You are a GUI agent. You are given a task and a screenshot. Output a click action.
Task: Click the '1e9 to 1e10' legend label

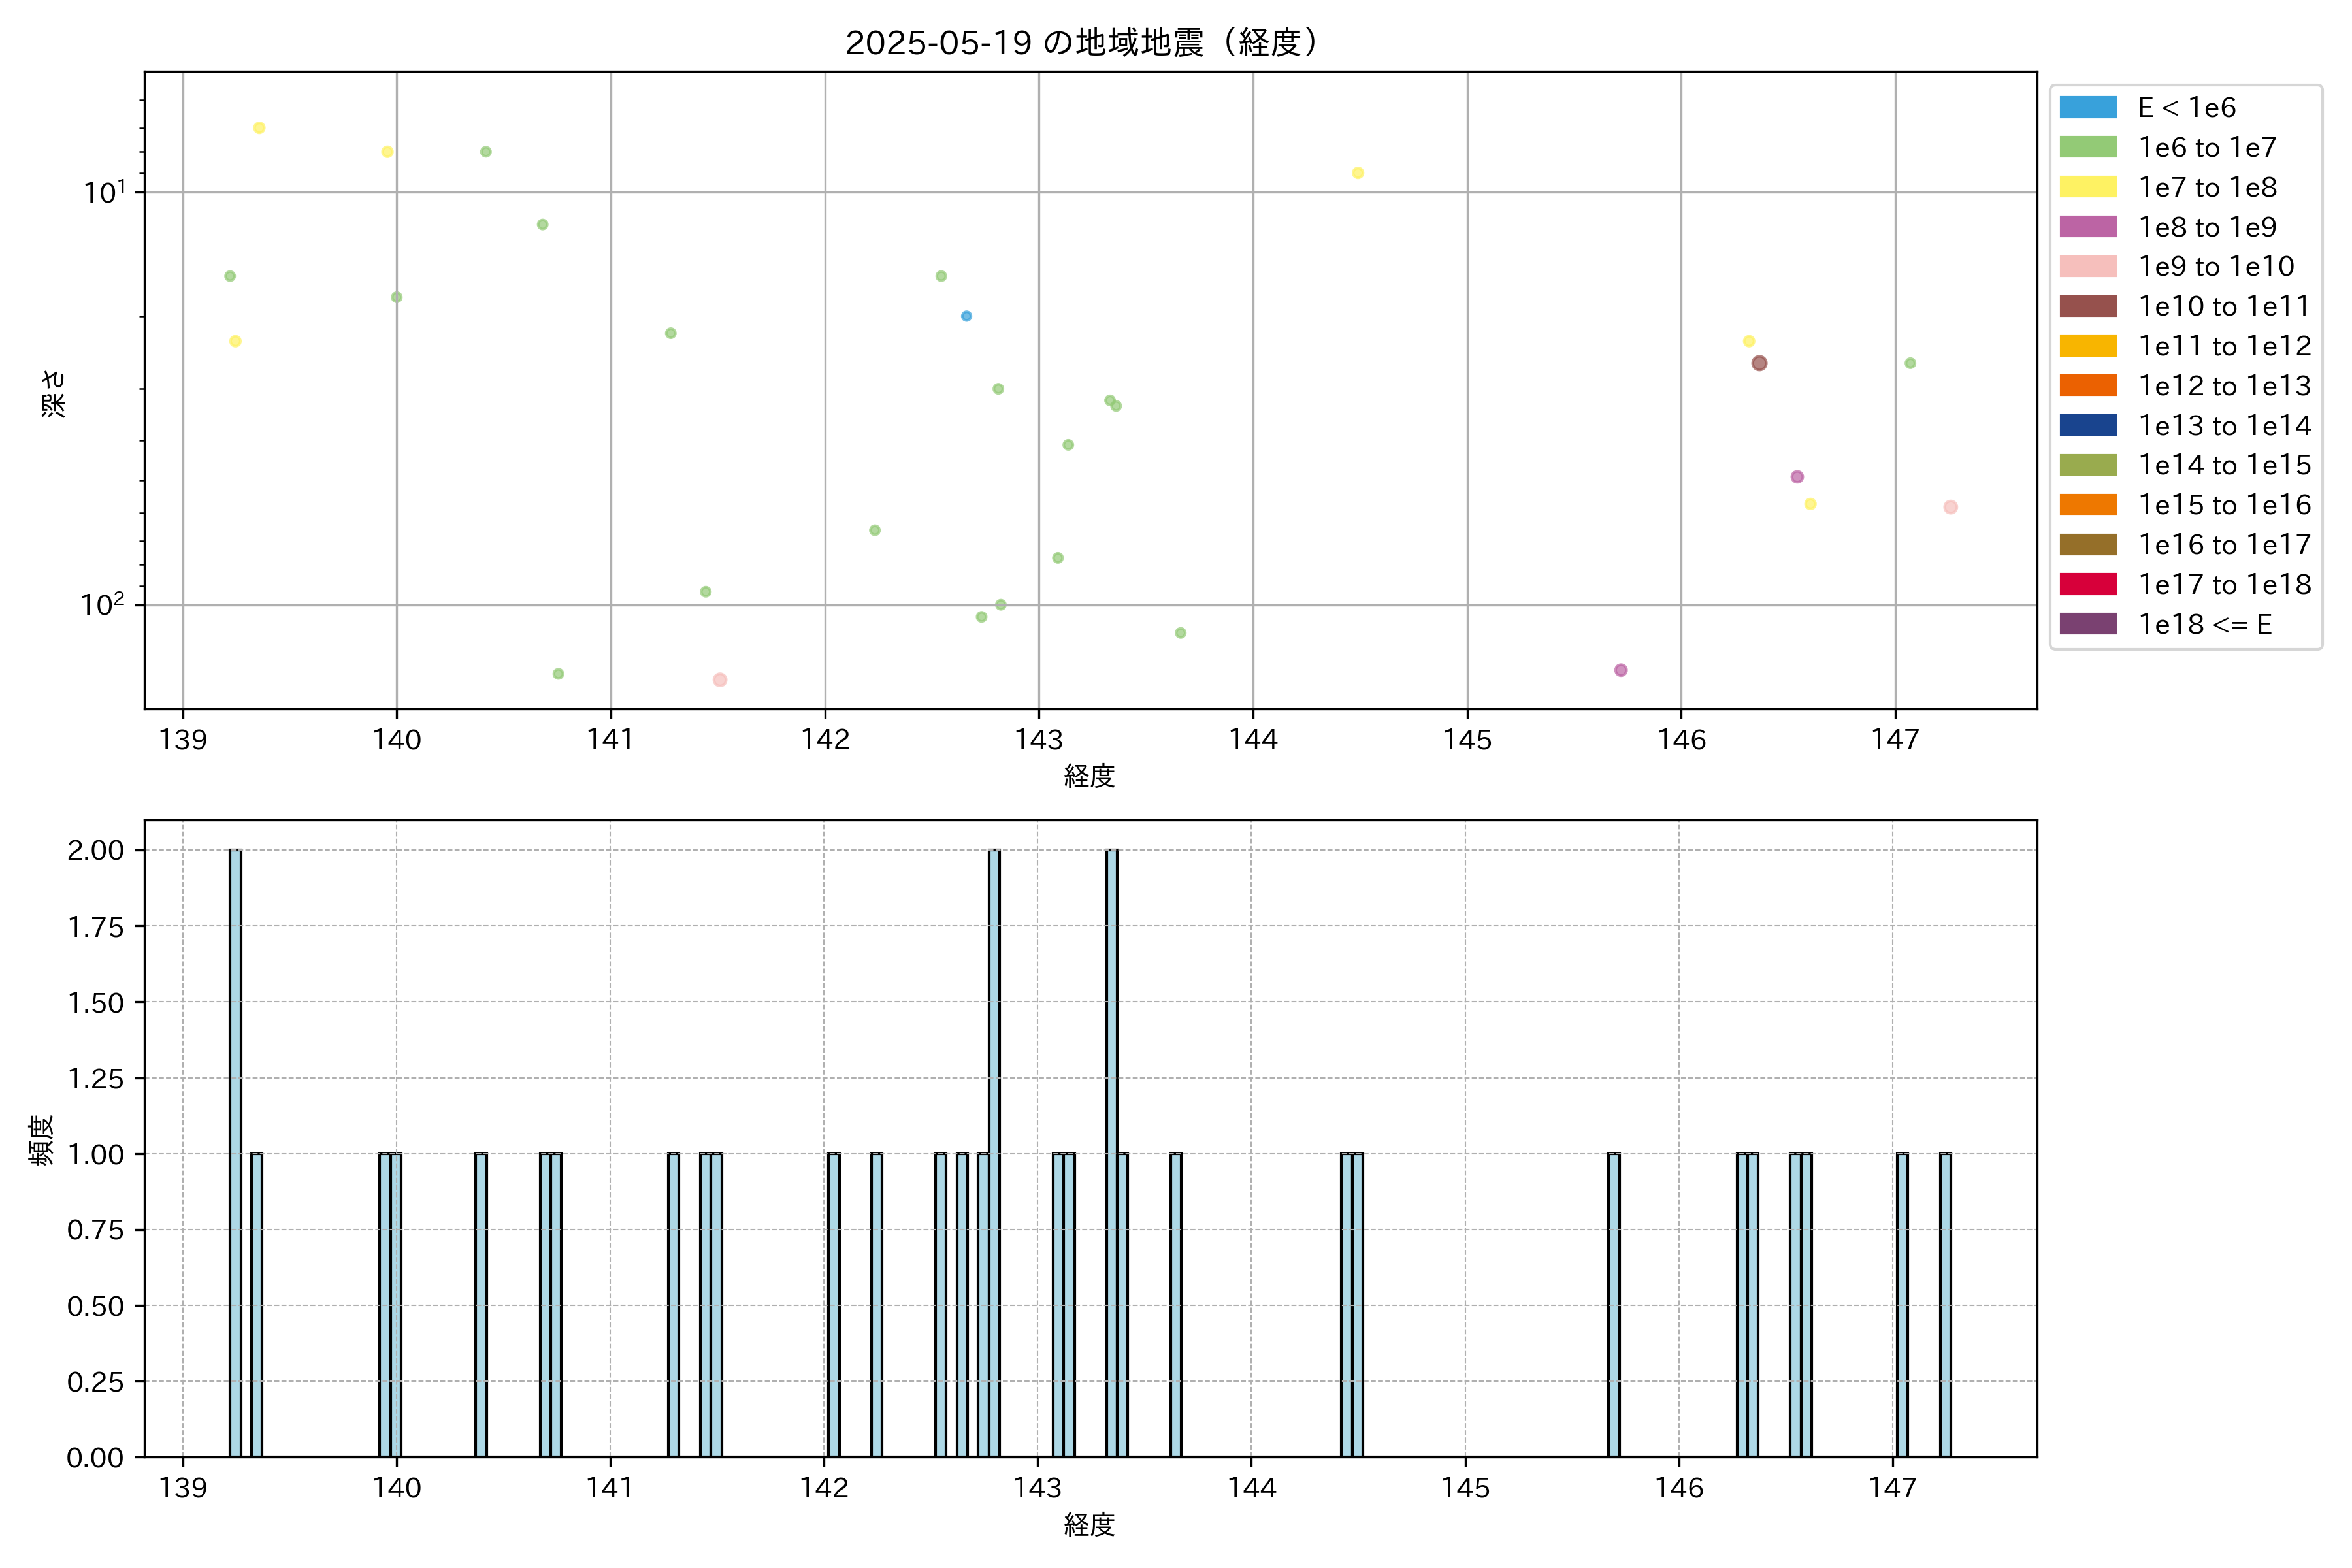[2215, 266]
